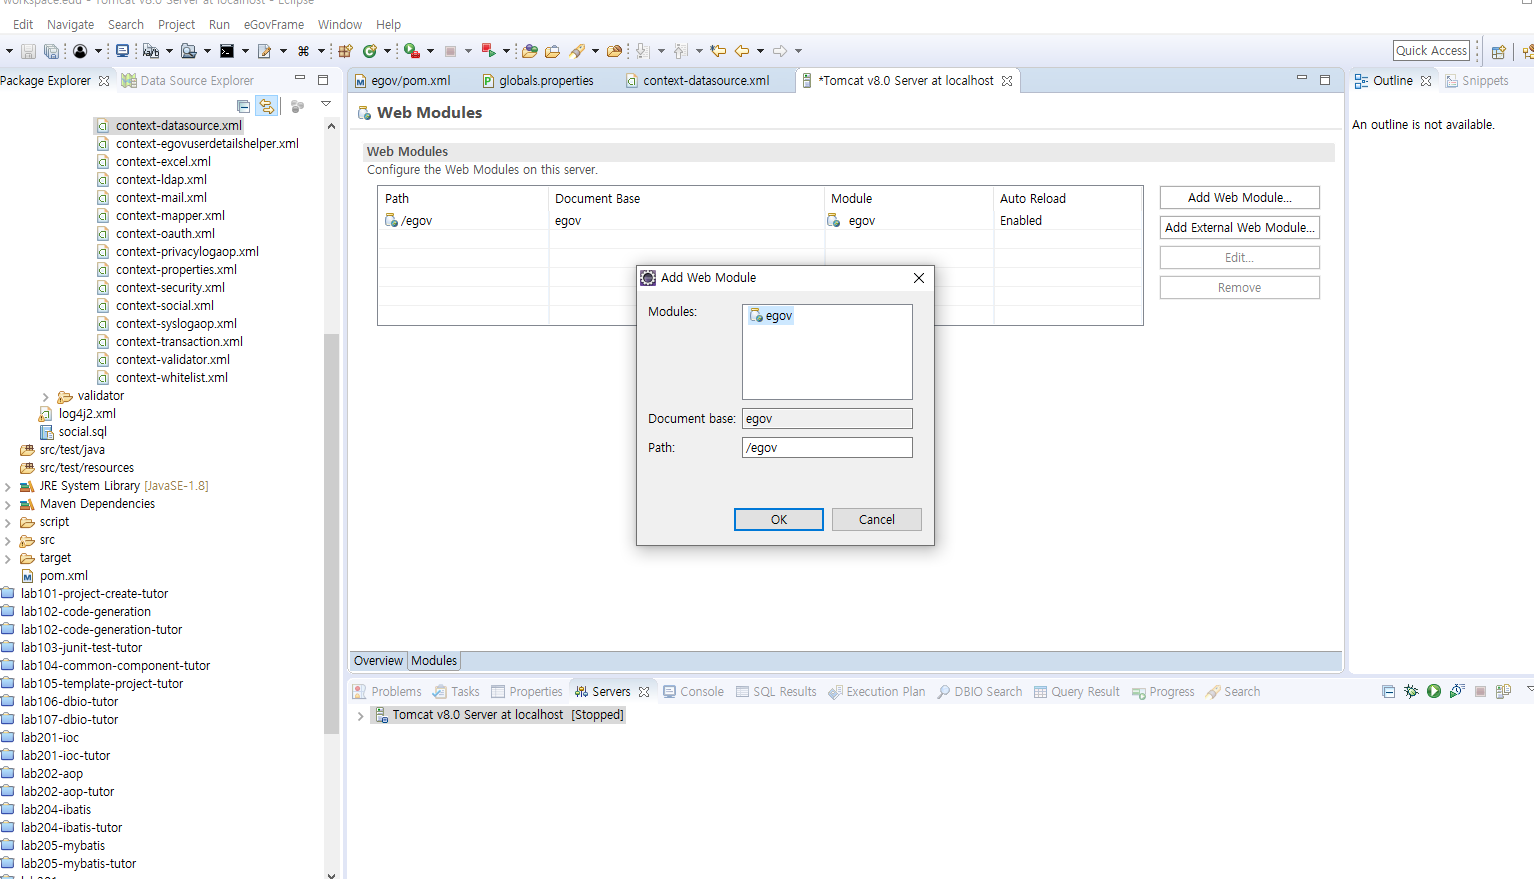Switch to context-datasource.xml editor tab
The height and width of the screenshot is (879, 1534).
point(698,81)
